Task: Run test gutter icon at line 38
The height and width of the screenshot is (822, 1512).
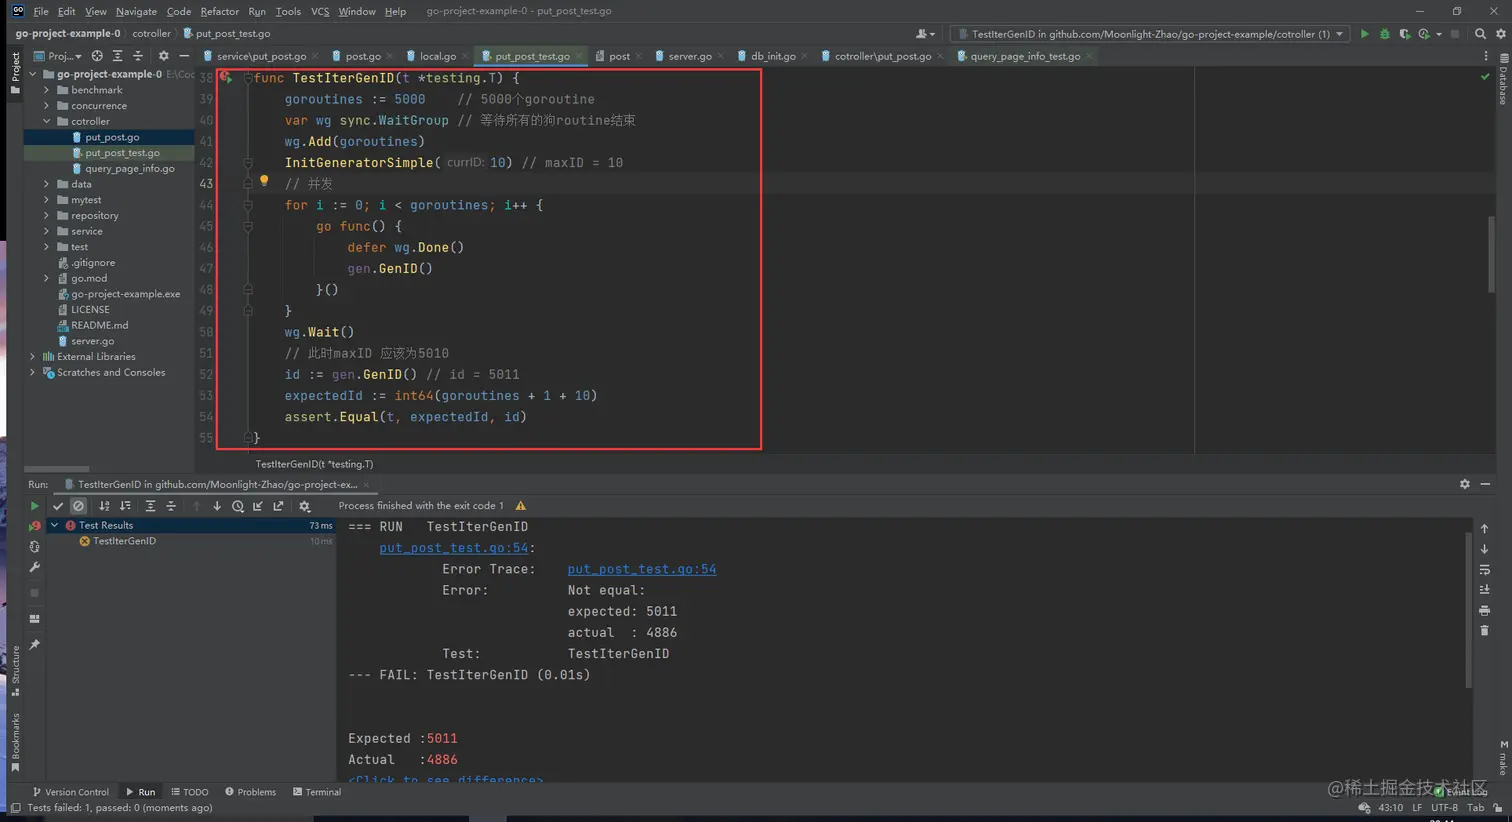Action: [x=226, y=77]
